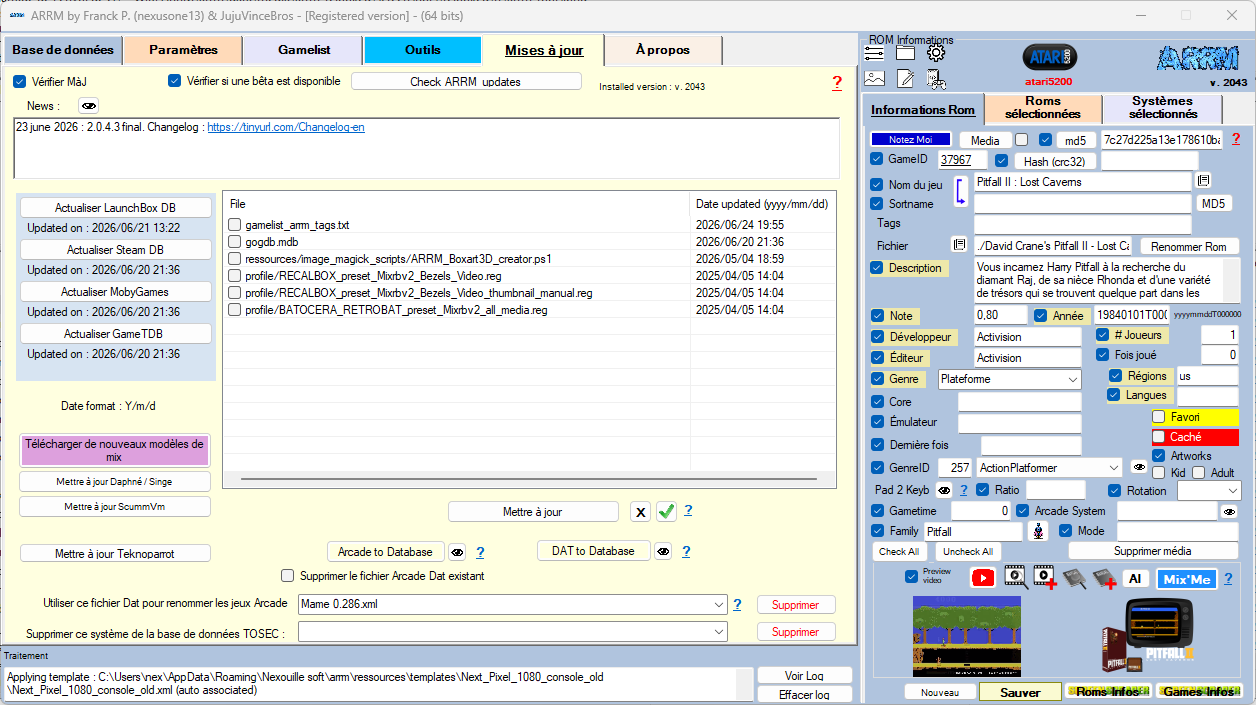This screenshot has width=1256, height=705.
Task: Check the gamelist_arrm_tags.txt file checkbox
Action: tap(235, 225)
